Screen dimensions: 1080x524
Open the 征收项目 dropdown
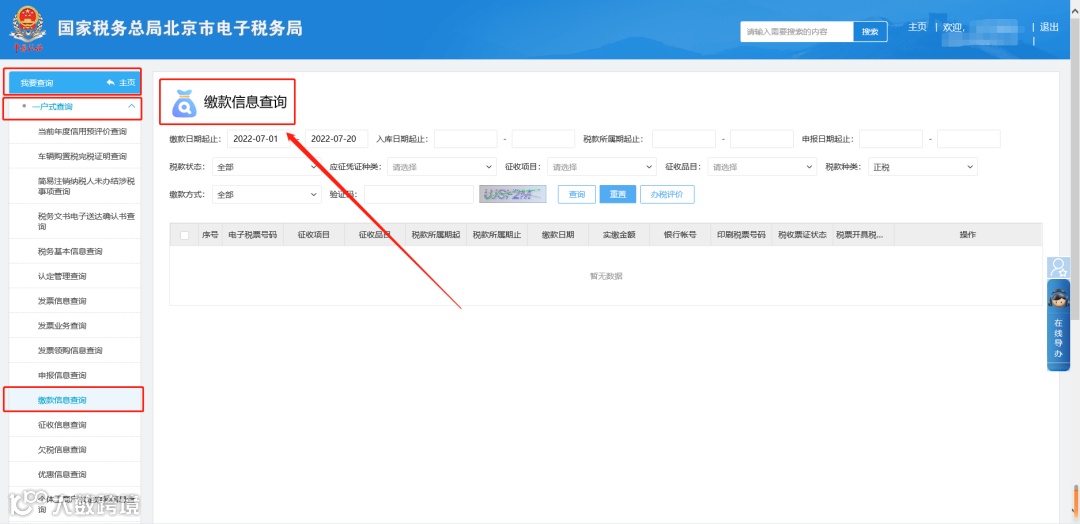tap(601, 167)
